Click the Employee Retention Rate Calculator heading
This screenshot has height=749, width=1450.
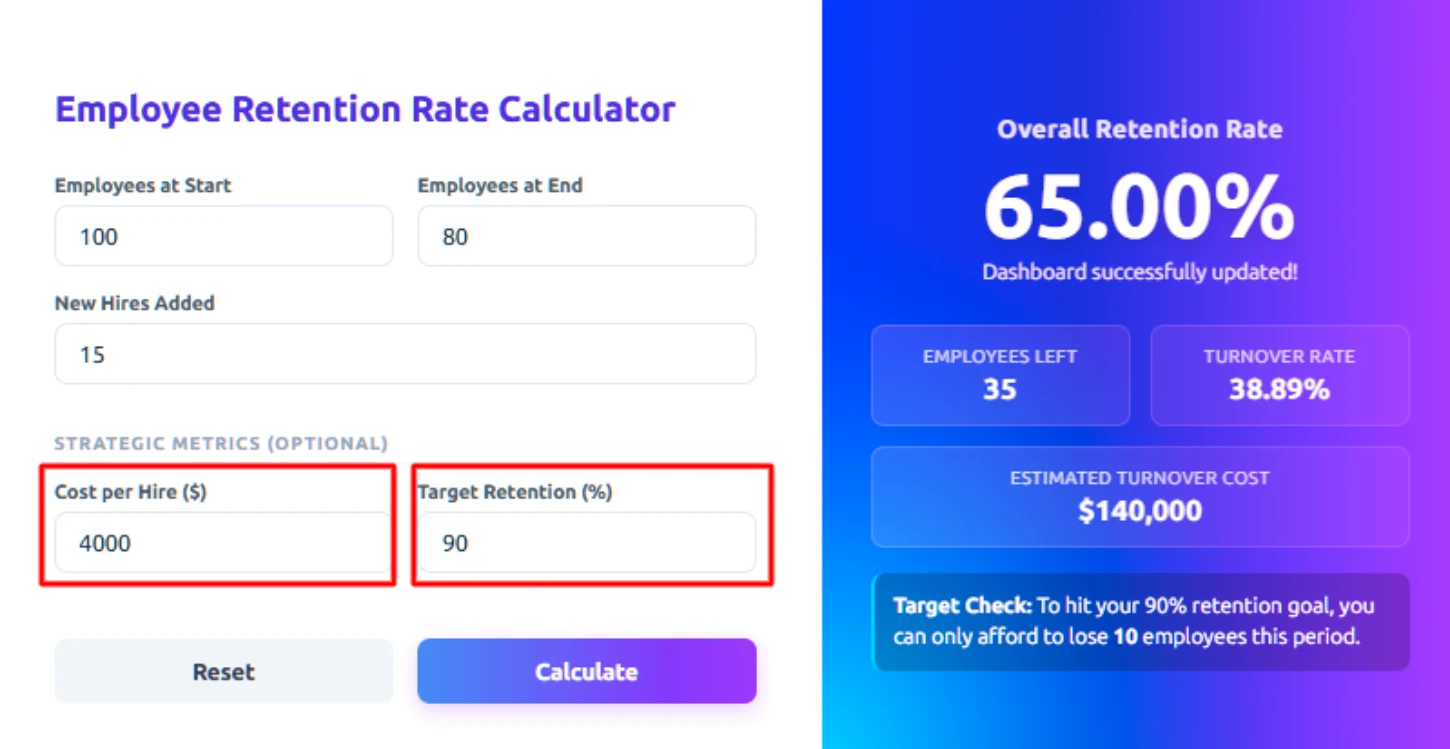coord(366,109)
